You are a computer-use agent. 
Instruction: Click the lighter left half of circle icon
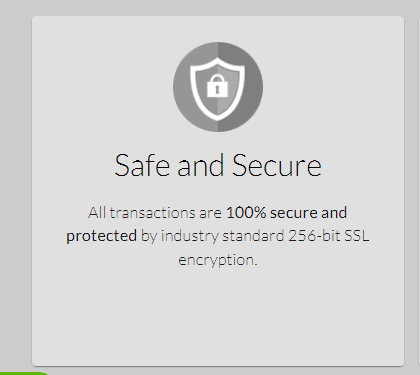(196, 87)
